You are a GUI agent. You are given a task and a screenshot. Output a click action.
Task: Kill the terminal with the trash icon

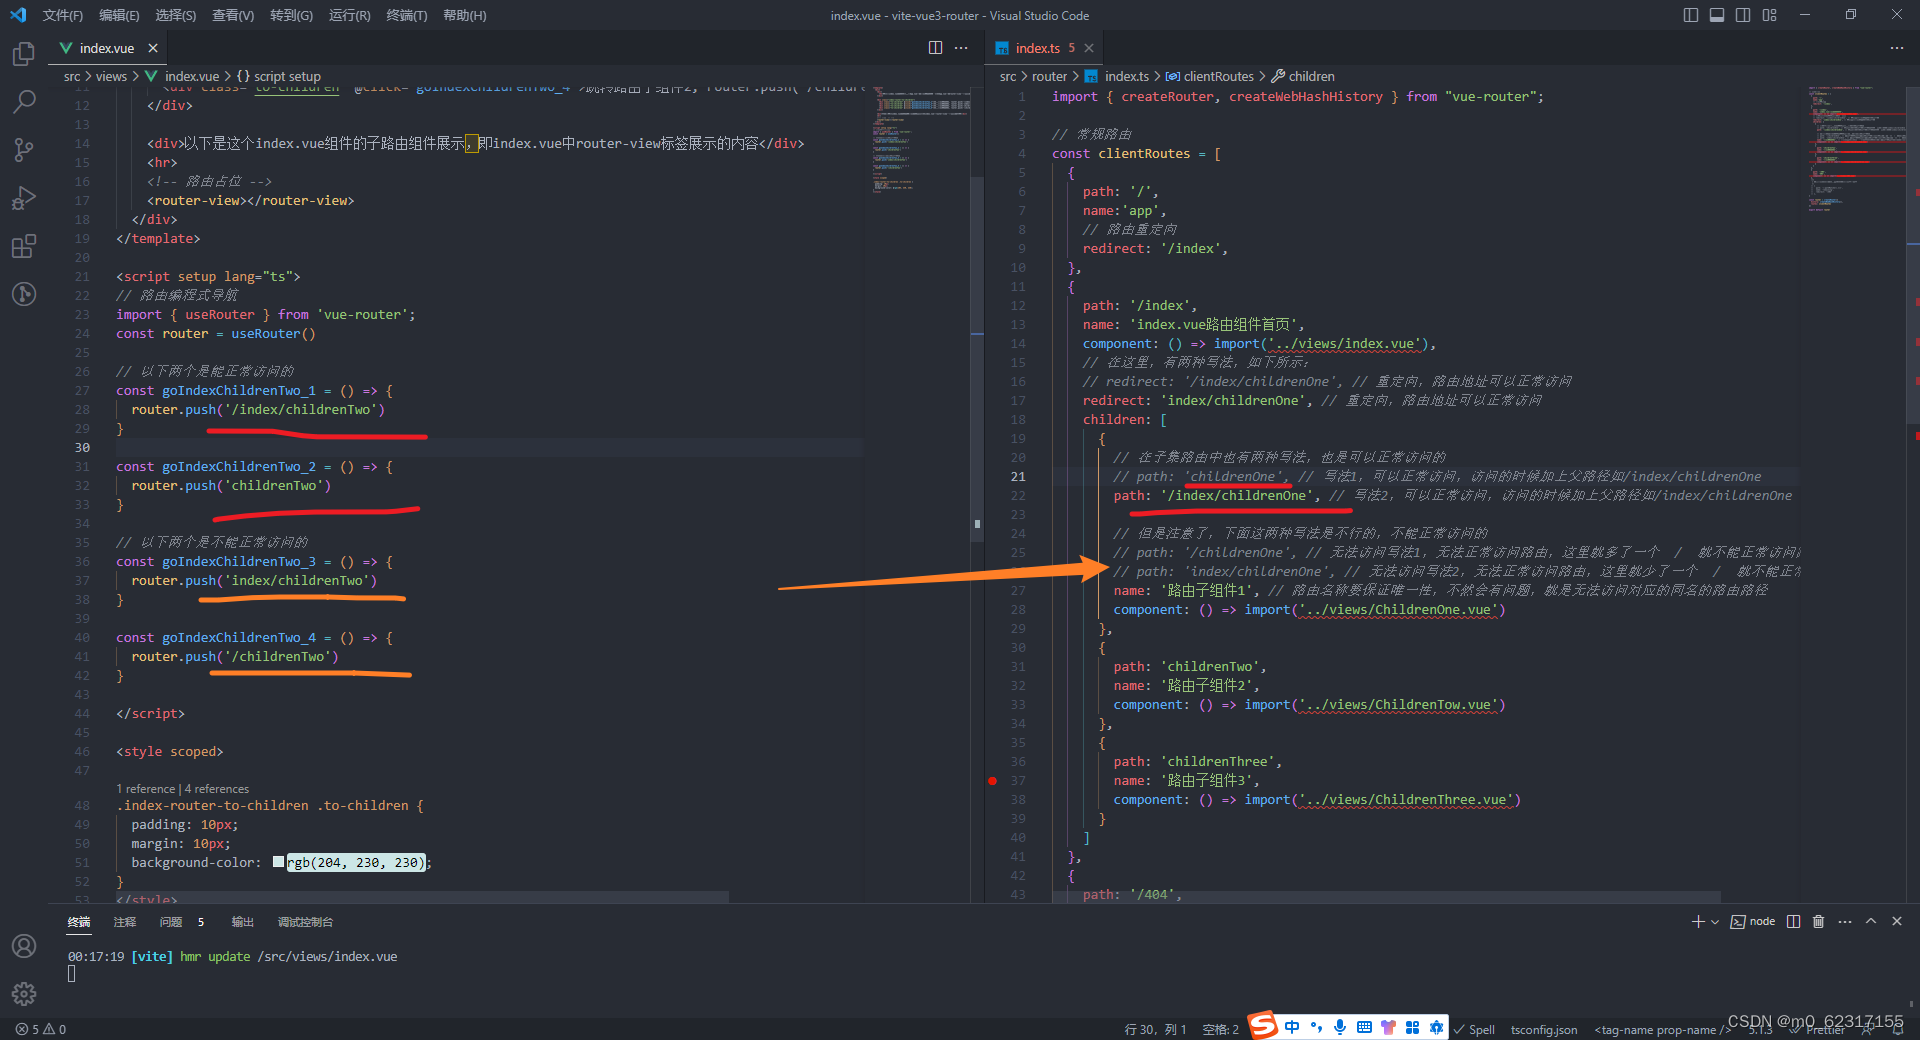click(1819, 921)
